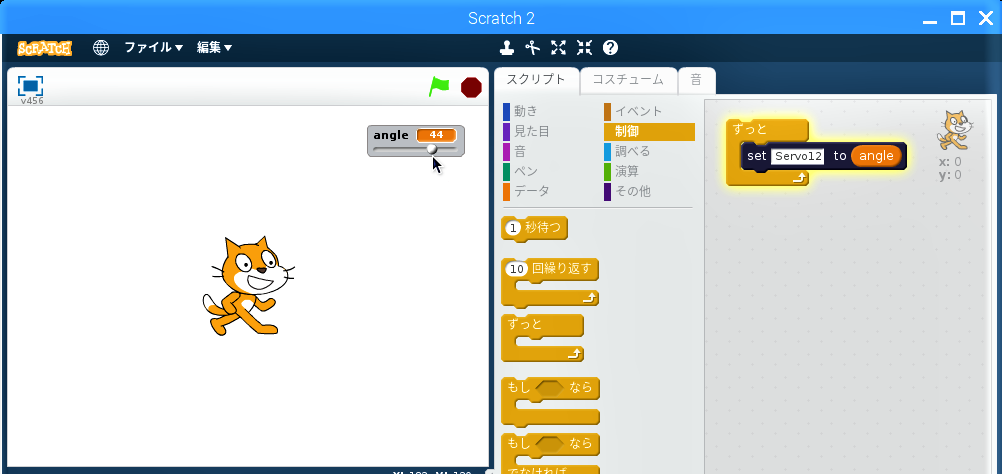Click the angle slider knob

click(432, 148)
